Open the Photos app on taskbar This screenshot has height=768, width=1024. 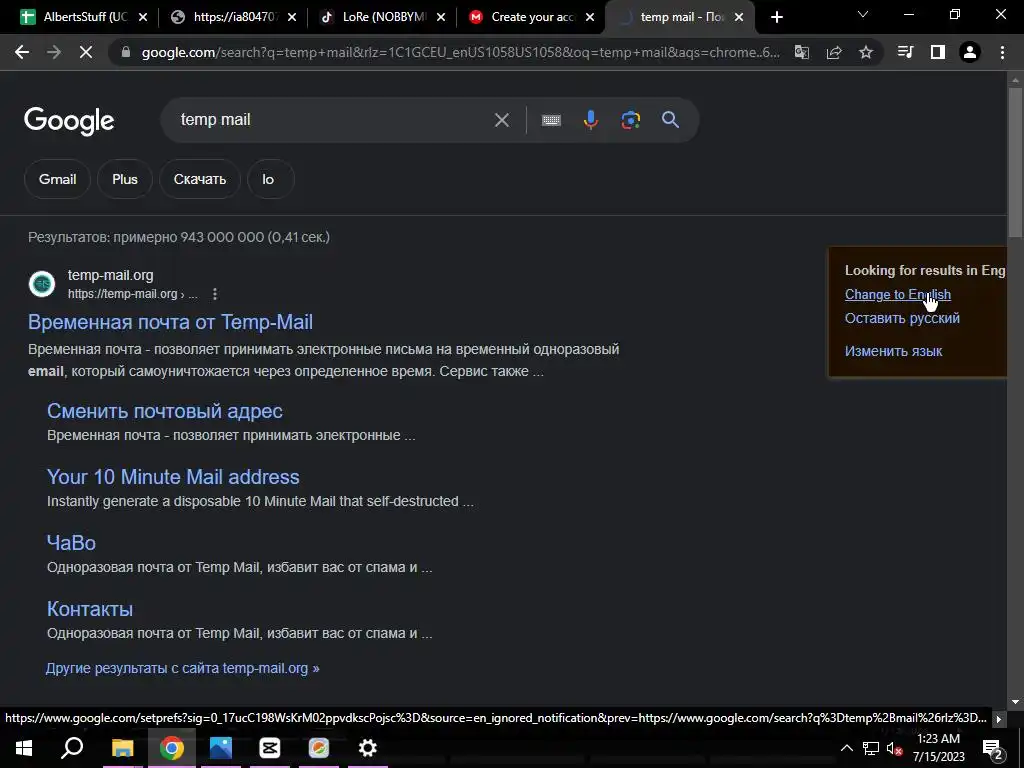coord(221,748)
